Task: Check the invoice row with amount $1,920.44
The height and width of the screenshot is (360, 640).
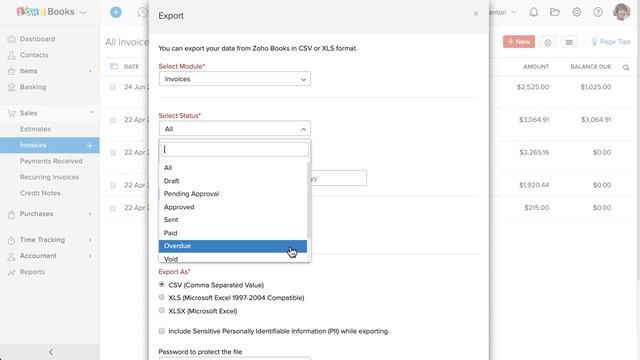Action: (113, 185)
